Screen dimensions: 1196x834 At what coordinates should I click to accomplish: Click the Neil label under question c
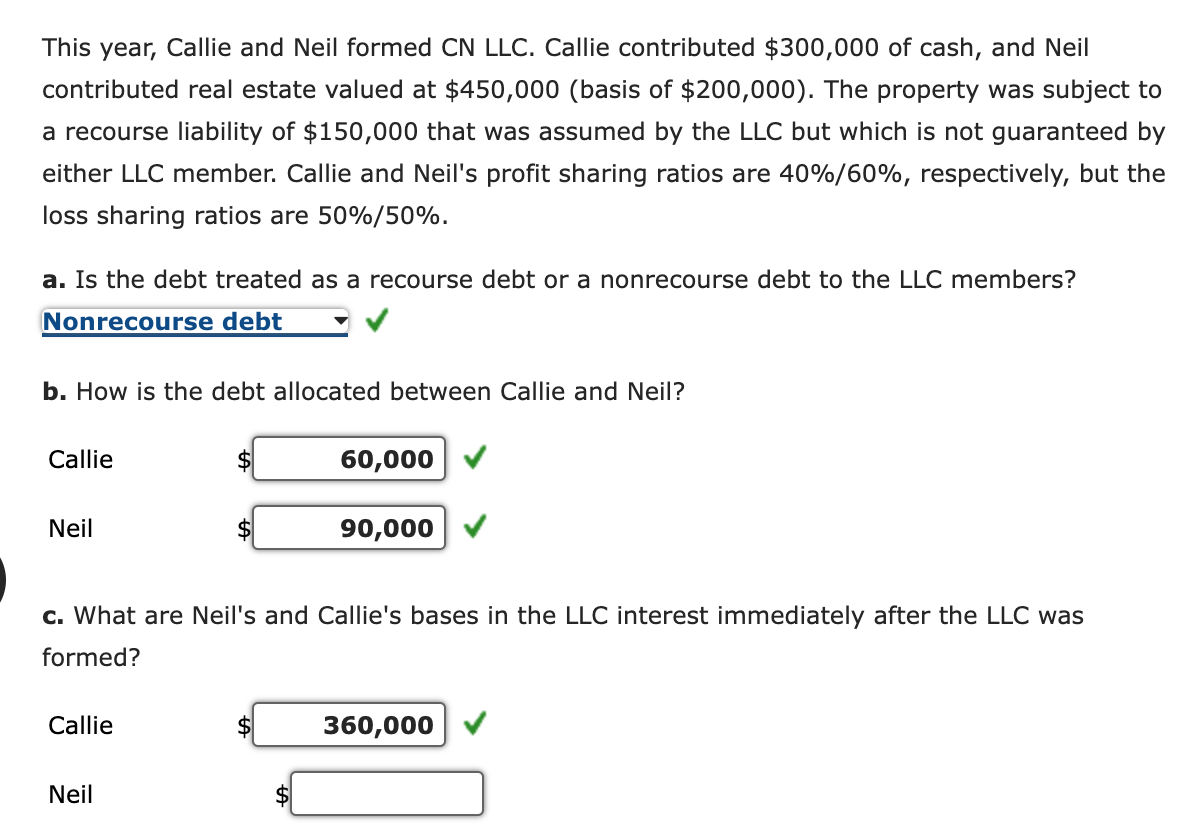70,795
